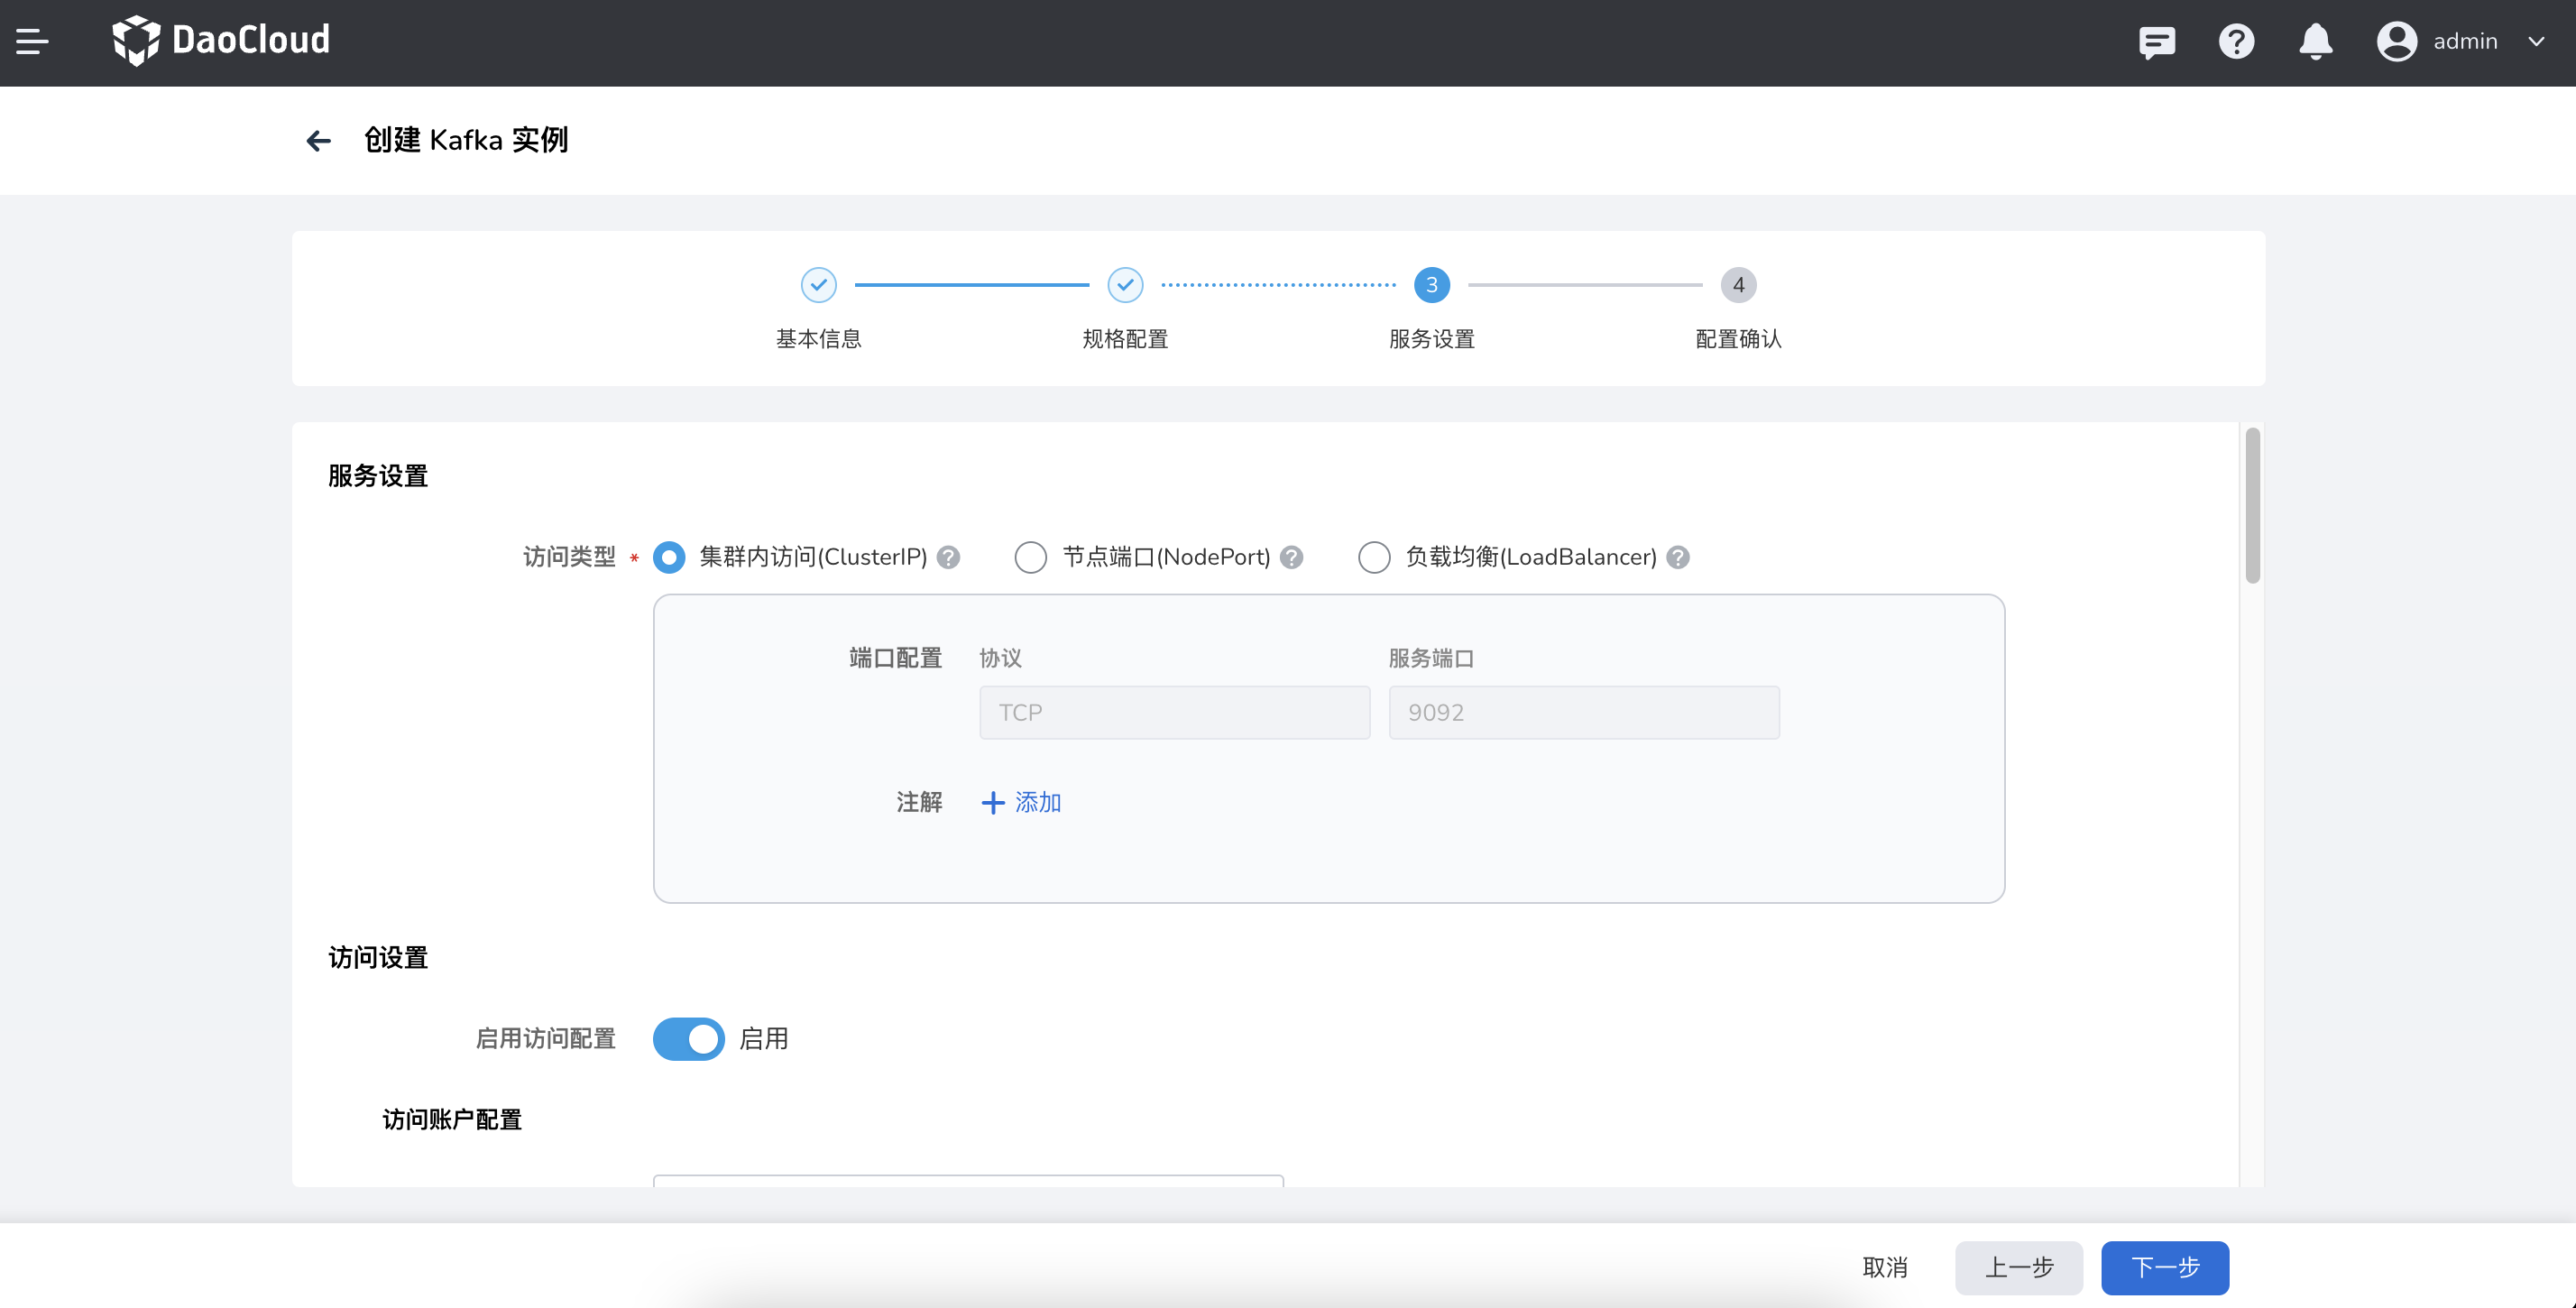Open the notifications bell
This screenshot has height=1308, width=2576.
2315,42
